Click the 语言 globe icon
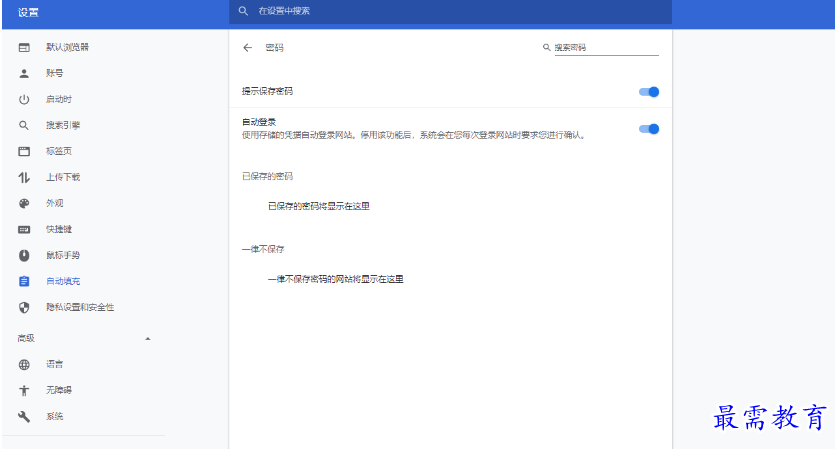 tap(24, 365)
